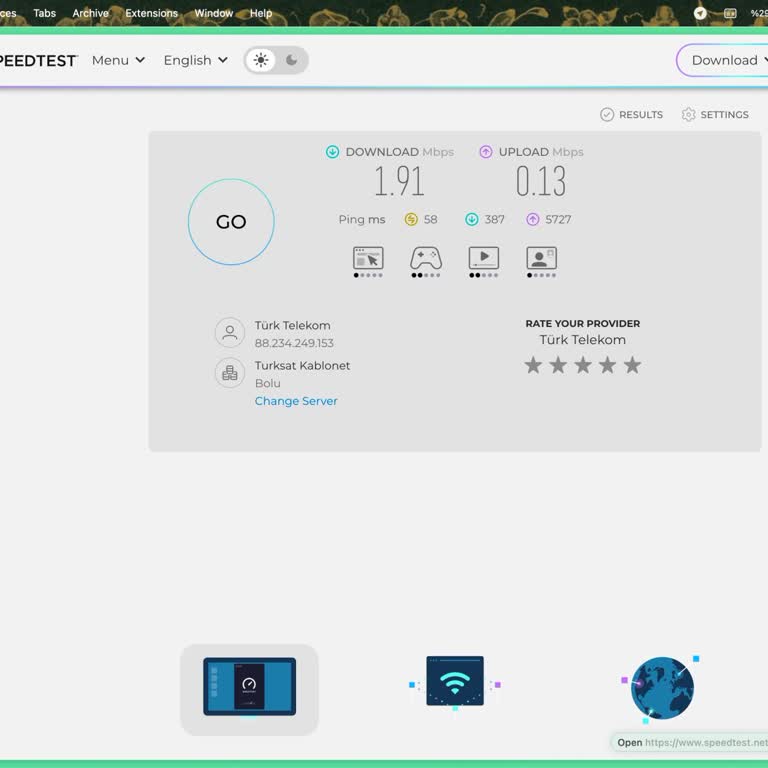Open RESULTS history

[x=631, y=115]
